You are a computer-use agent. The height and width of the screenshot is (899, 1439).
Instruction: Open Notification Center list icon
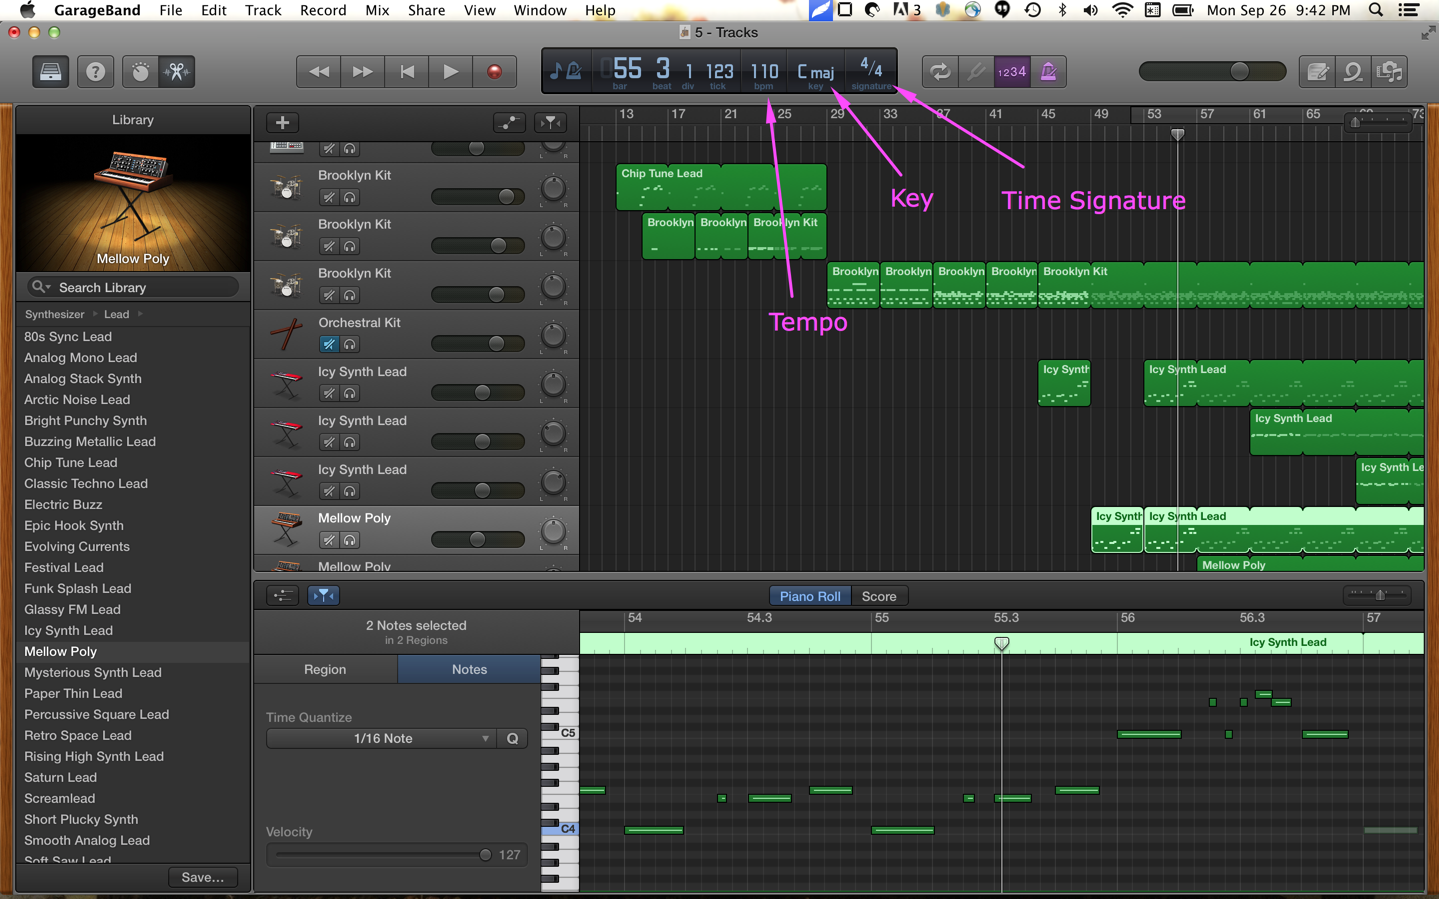tap(1409, 10)
